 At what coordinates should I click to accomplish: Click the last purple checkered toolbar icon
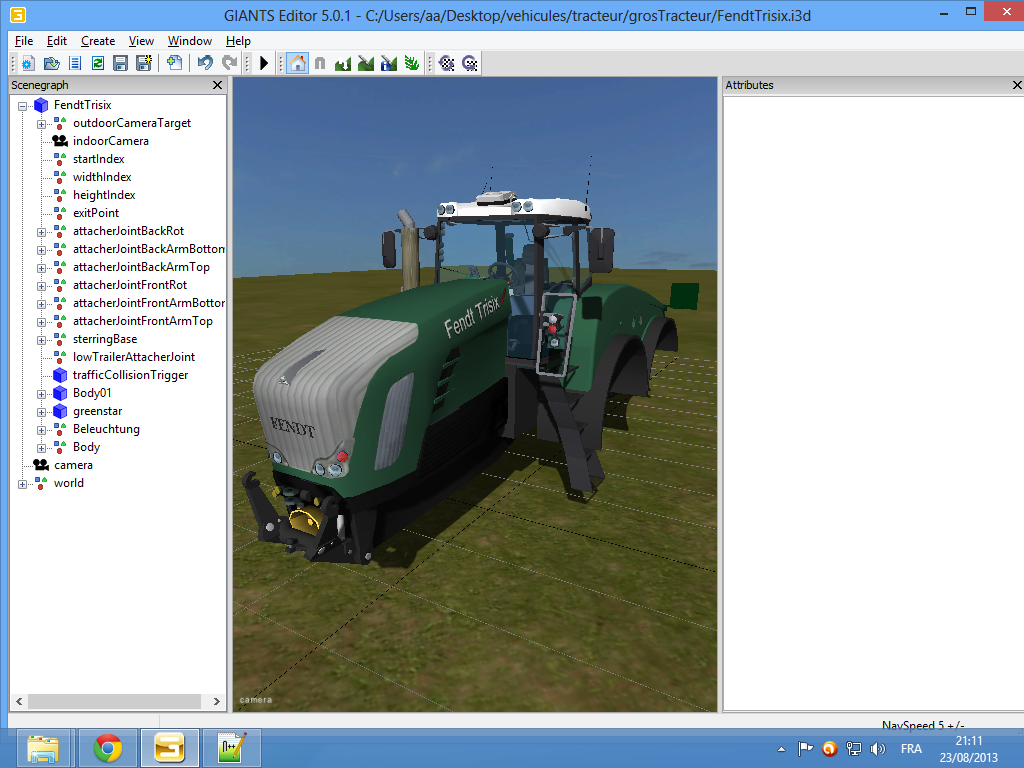coord(470,63)
